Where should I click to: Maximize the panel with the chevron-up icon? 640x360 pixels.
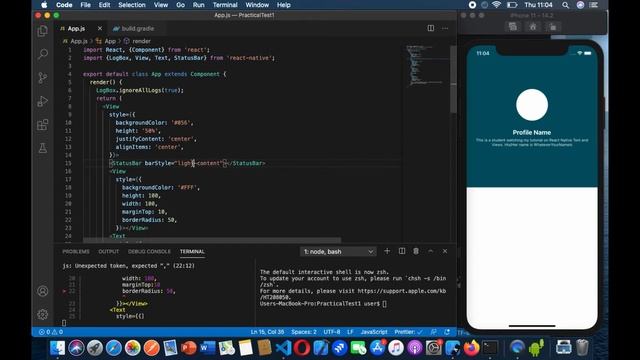pyautogui.click(x=431, y=251)
